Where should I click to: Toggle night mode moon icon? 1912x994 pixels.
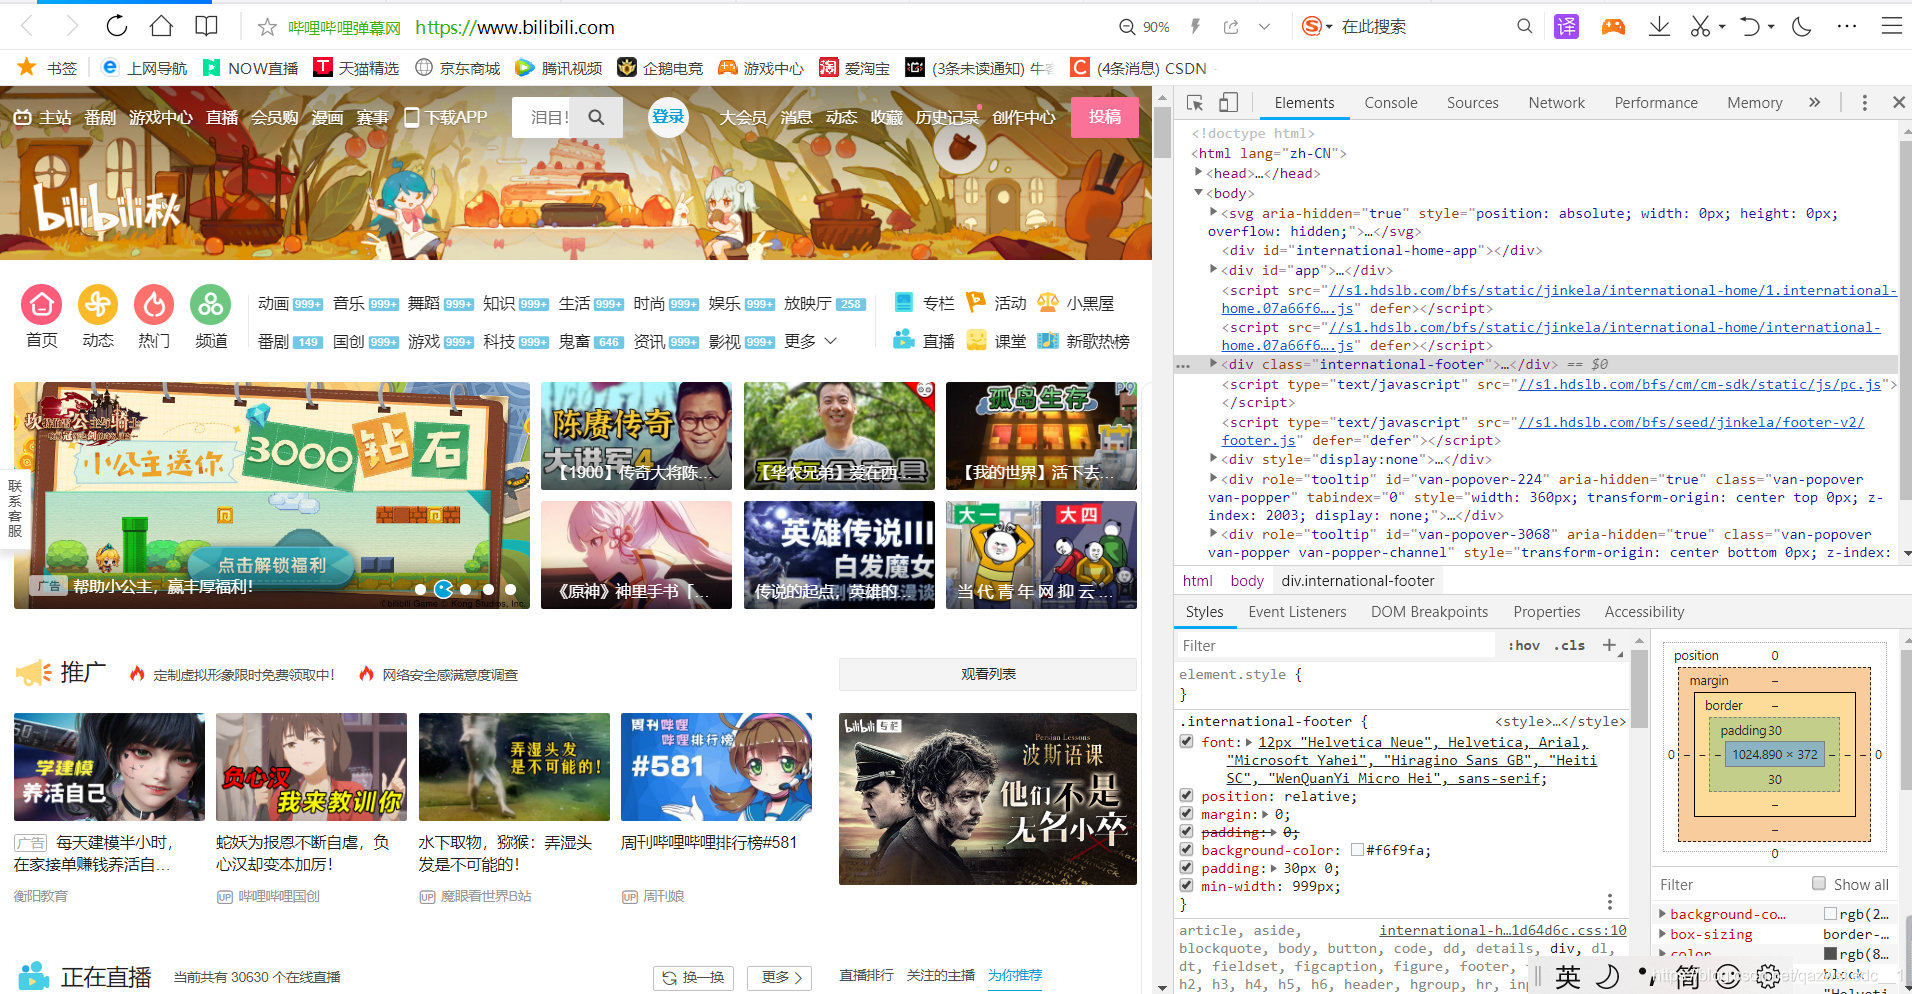tap(1802, 26)
